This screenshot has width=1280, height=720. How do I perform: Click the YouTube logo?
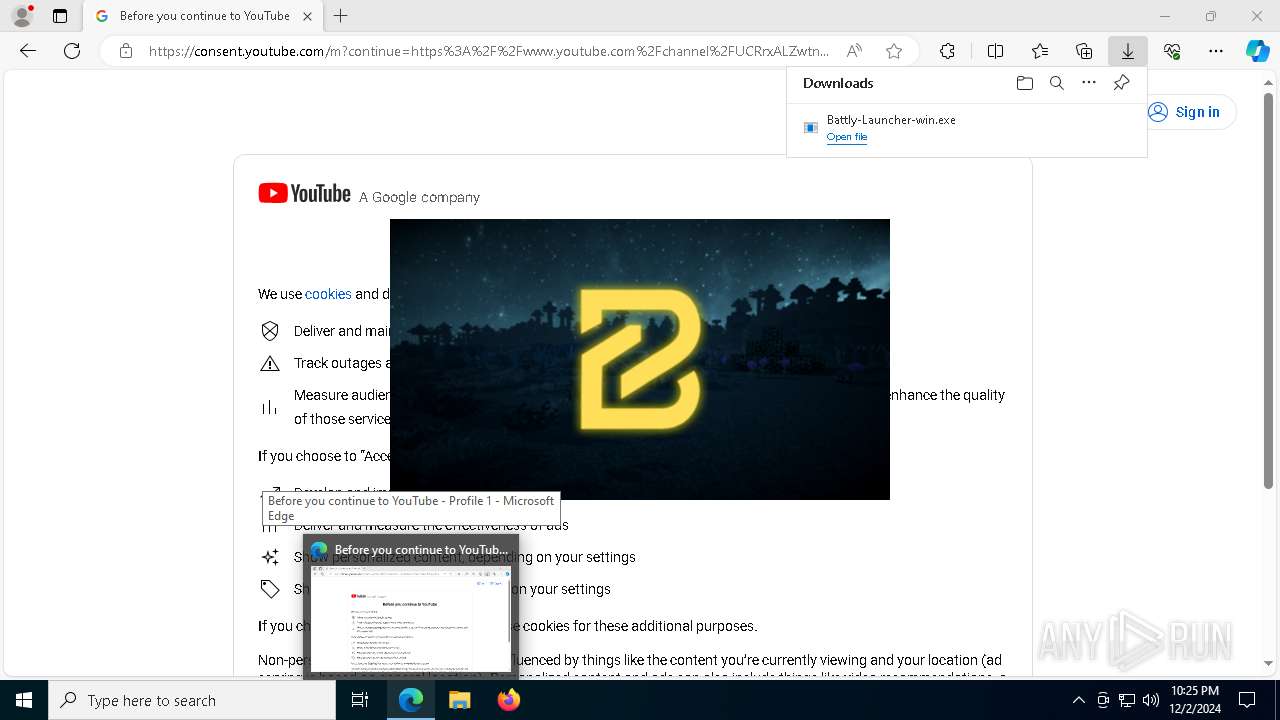pos(304,193)
